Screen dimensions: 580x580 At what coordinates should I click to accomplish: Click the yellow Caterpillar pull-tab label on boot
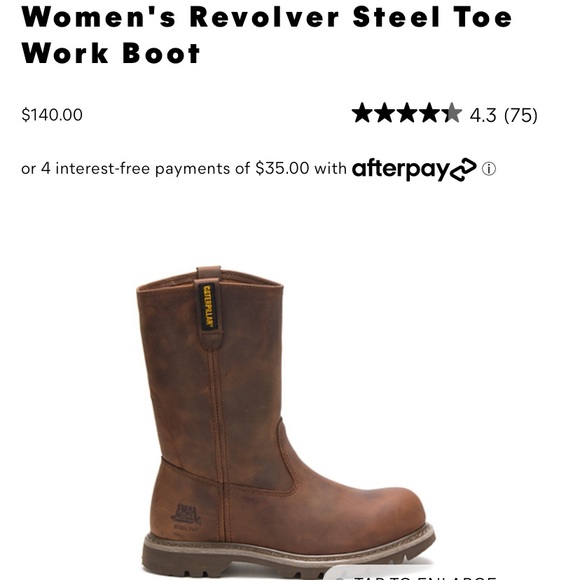[x=208, y=307]
